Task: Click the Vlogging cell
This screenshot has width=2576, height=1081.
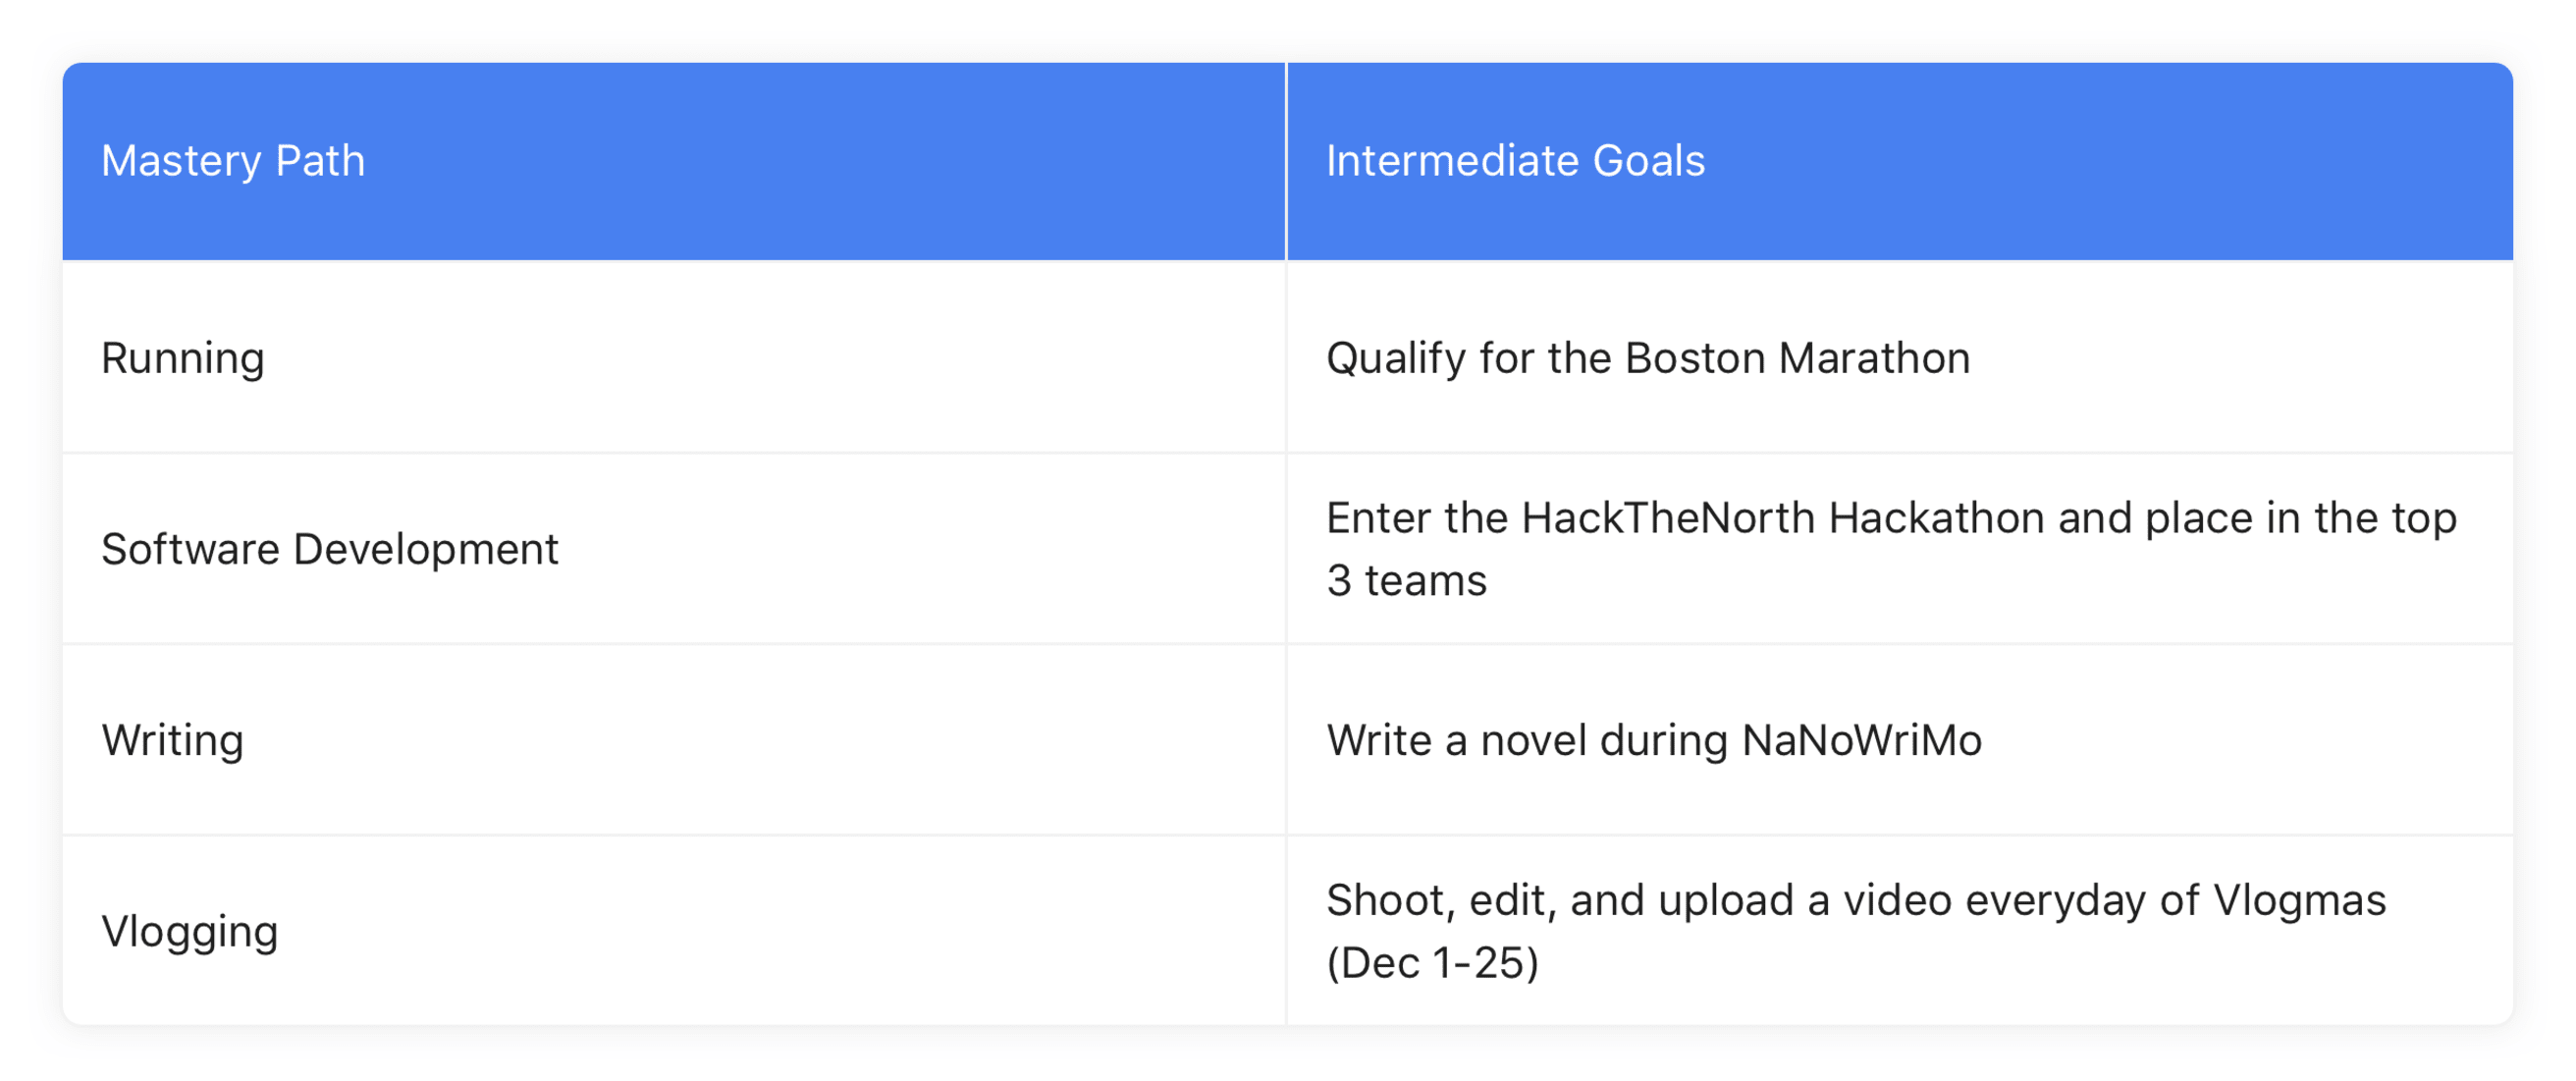Action: tap(673, 931)
